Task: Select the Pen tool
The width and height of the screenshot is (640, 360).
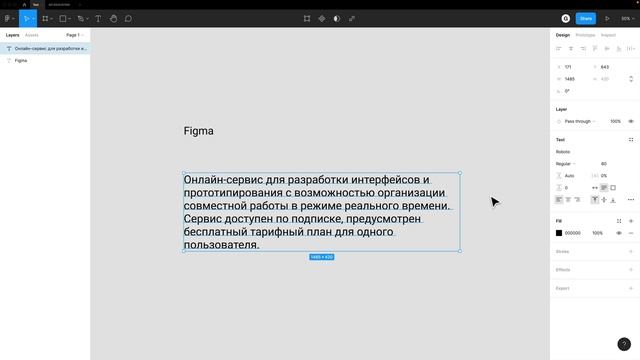Action: 80,18
